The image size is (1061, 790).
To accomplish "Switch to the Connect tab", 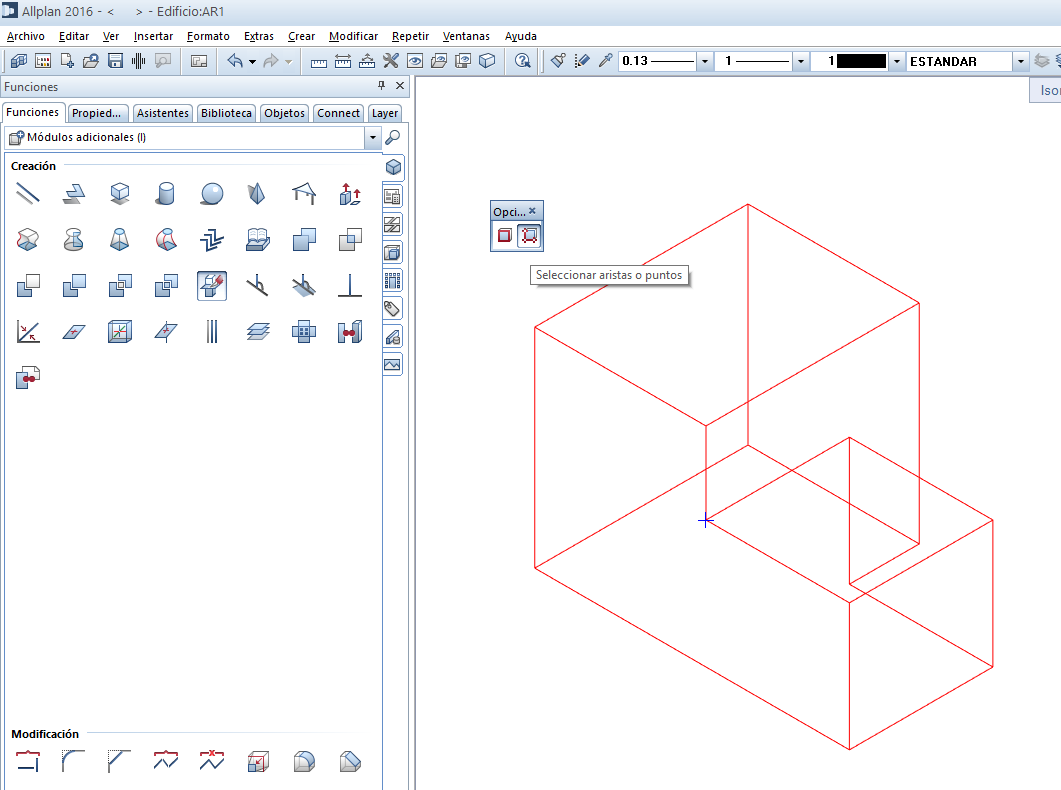I will point(338,113).
